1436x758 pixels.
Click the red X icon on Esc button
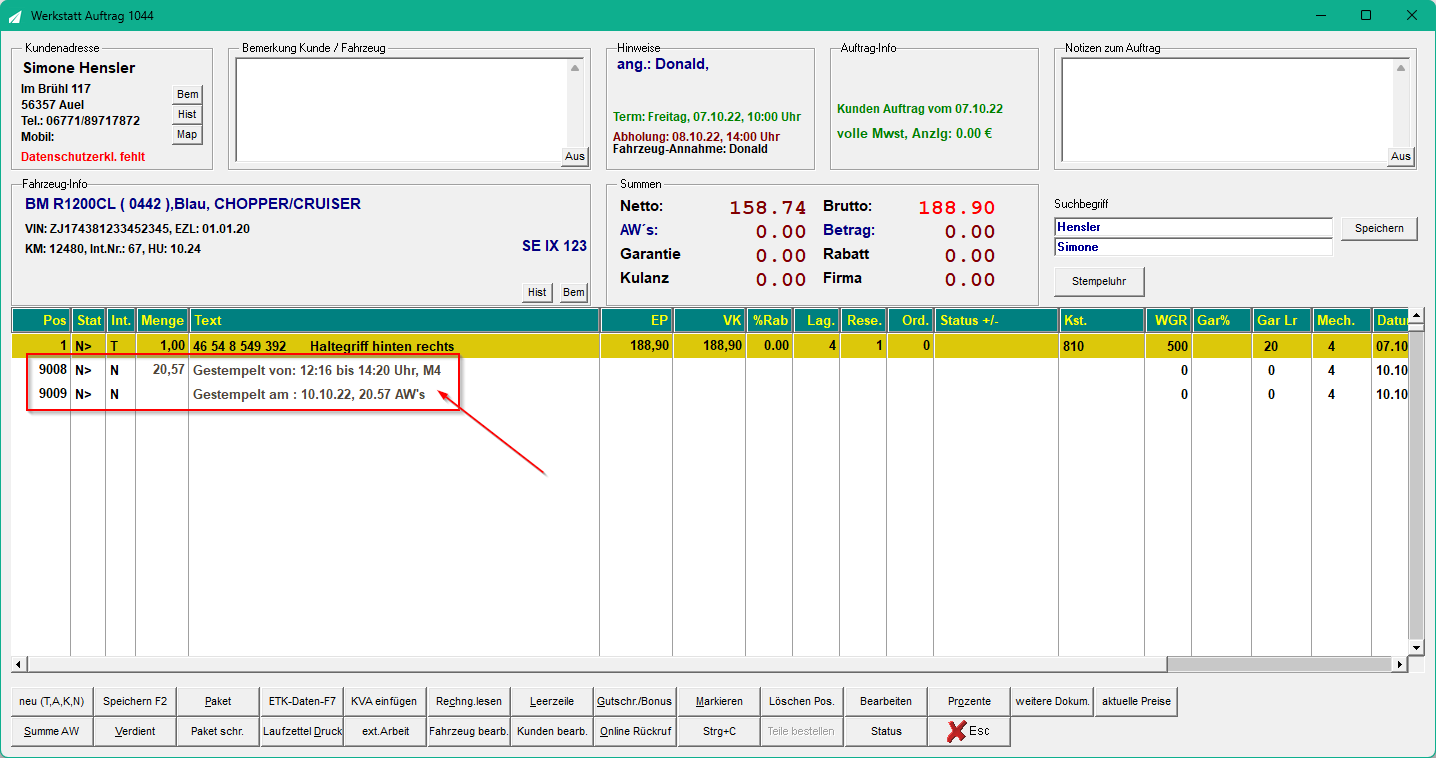click(x=955, y=731)
